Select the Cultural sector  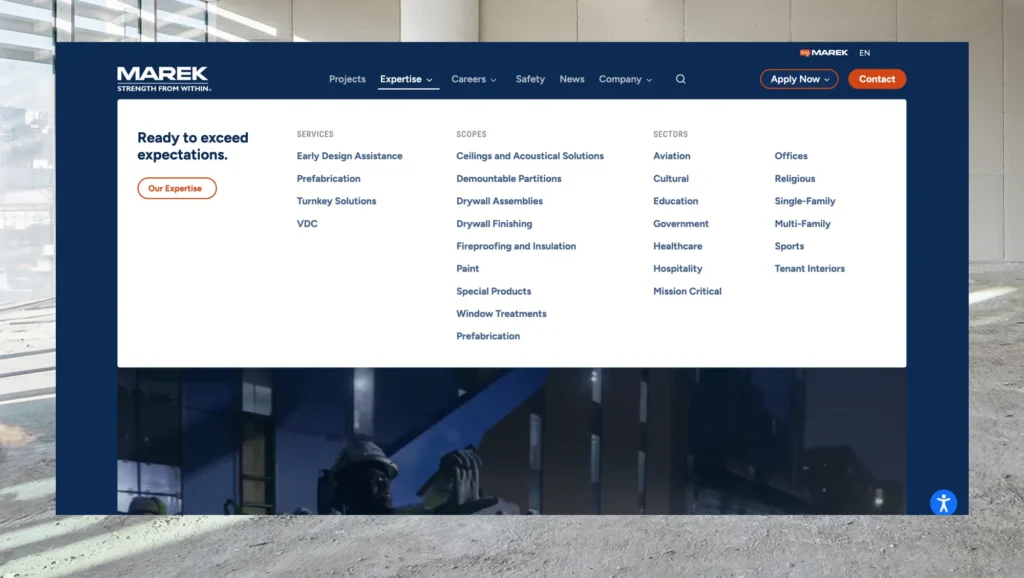pos(671,178)
